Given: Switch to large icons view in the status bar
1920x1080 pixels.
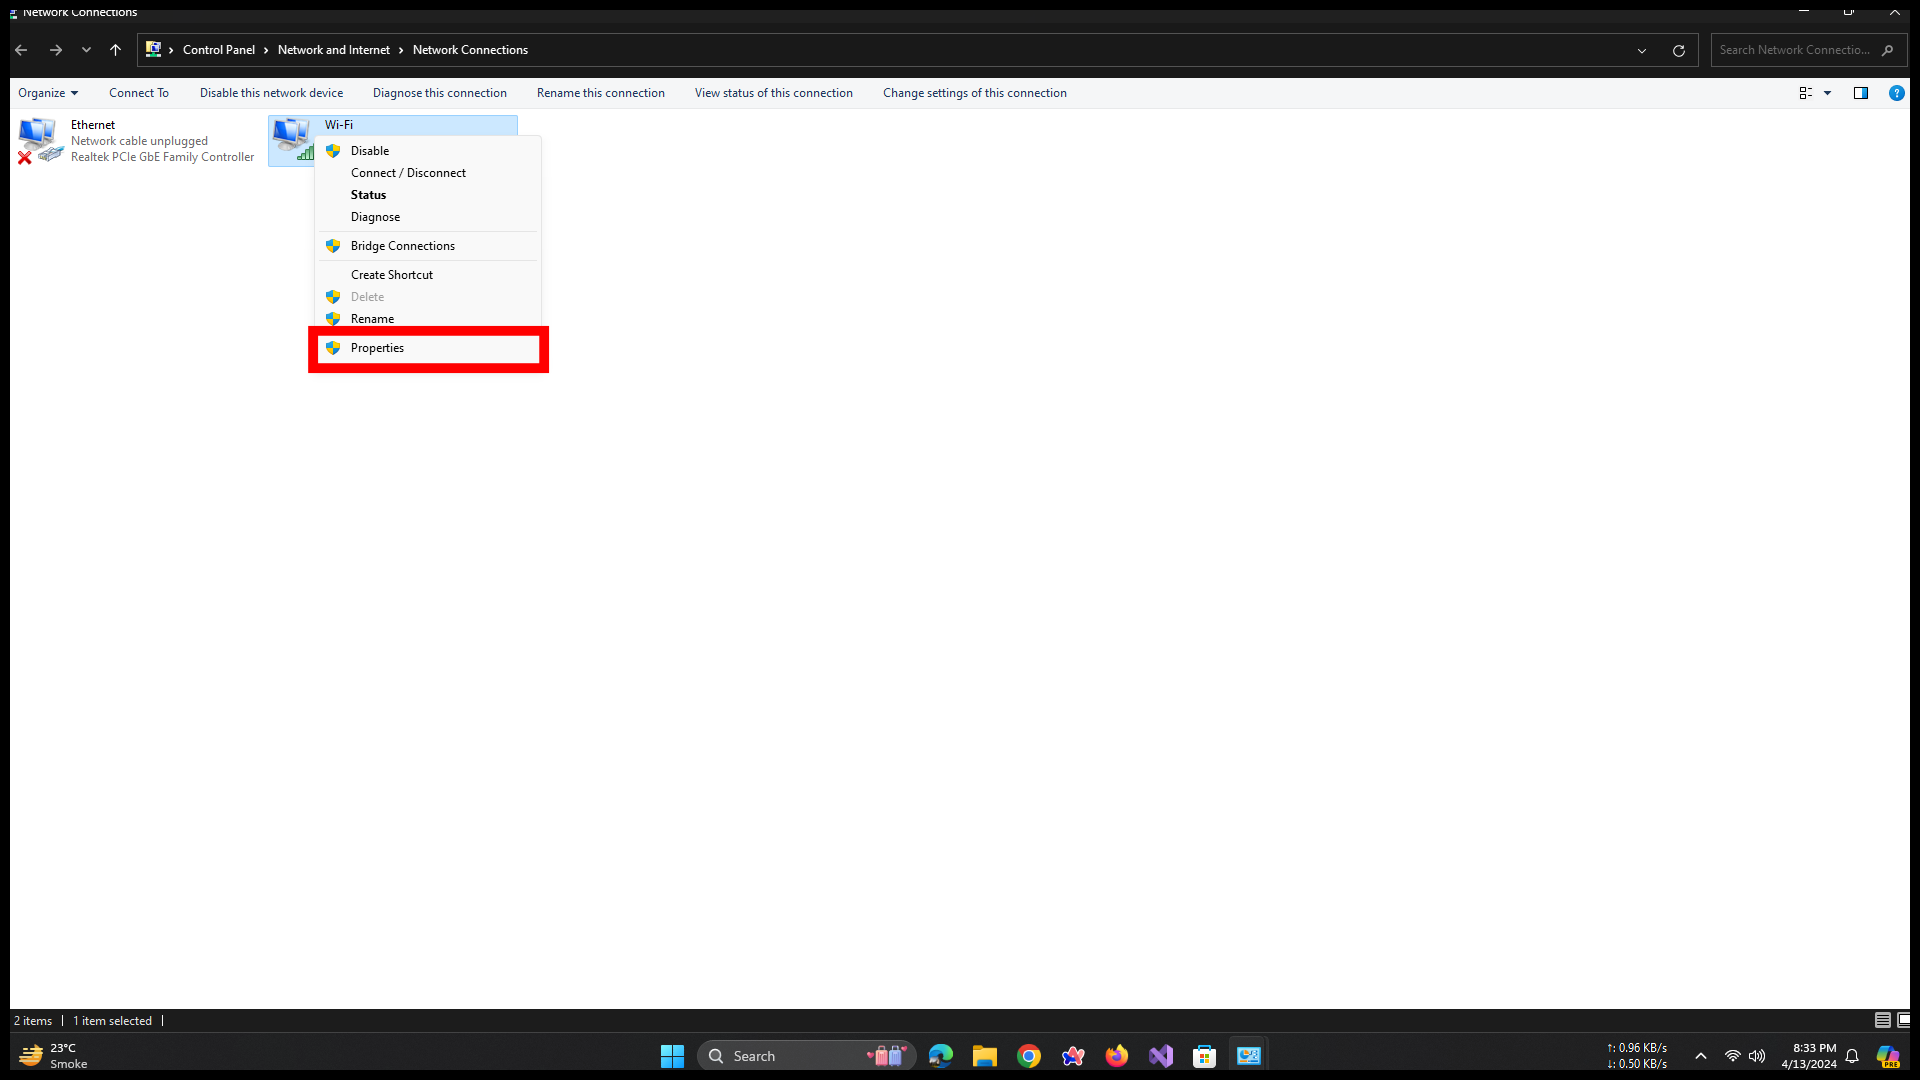Looking at the screenshot, I should coord(1904,1020).
